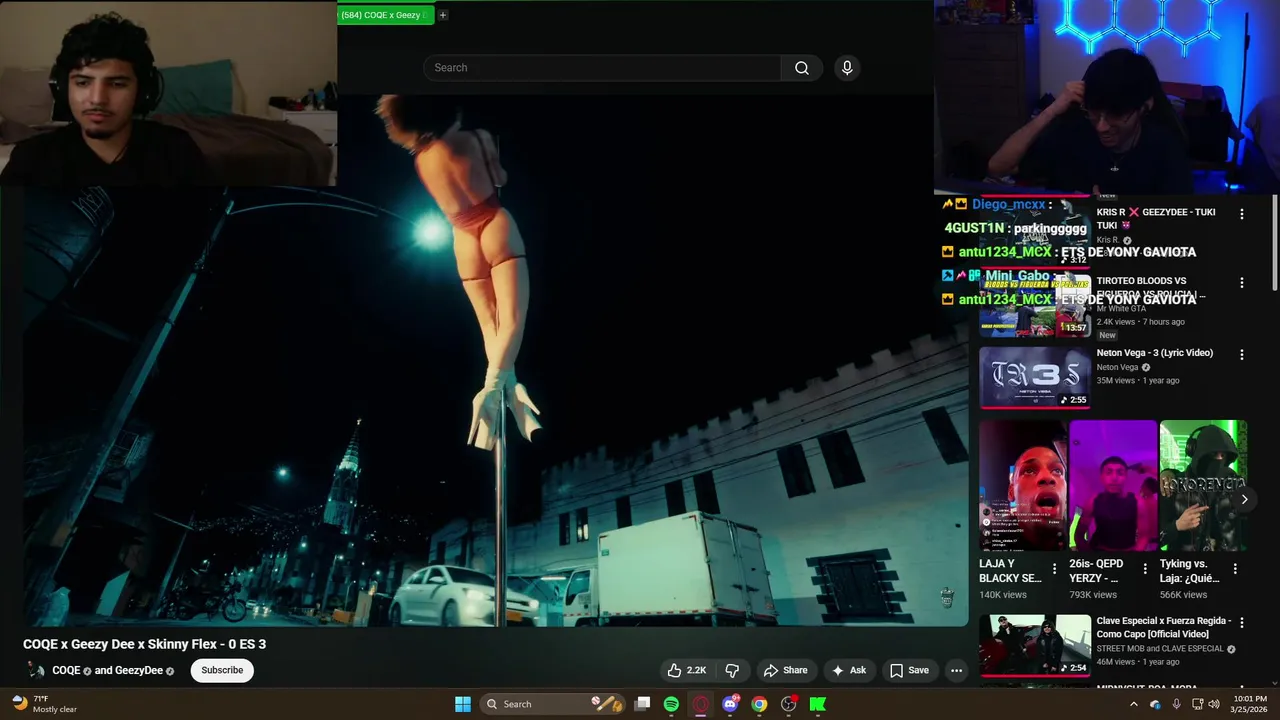Open options menu for Clave Especial video

coord(1242,623)
